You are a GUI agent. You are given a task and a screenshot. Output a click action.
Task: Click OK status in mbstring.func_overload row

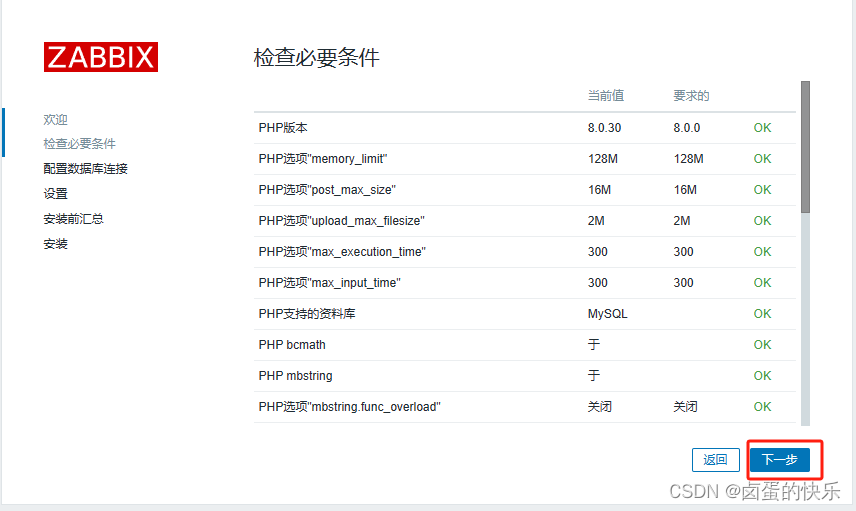[763, 407]
